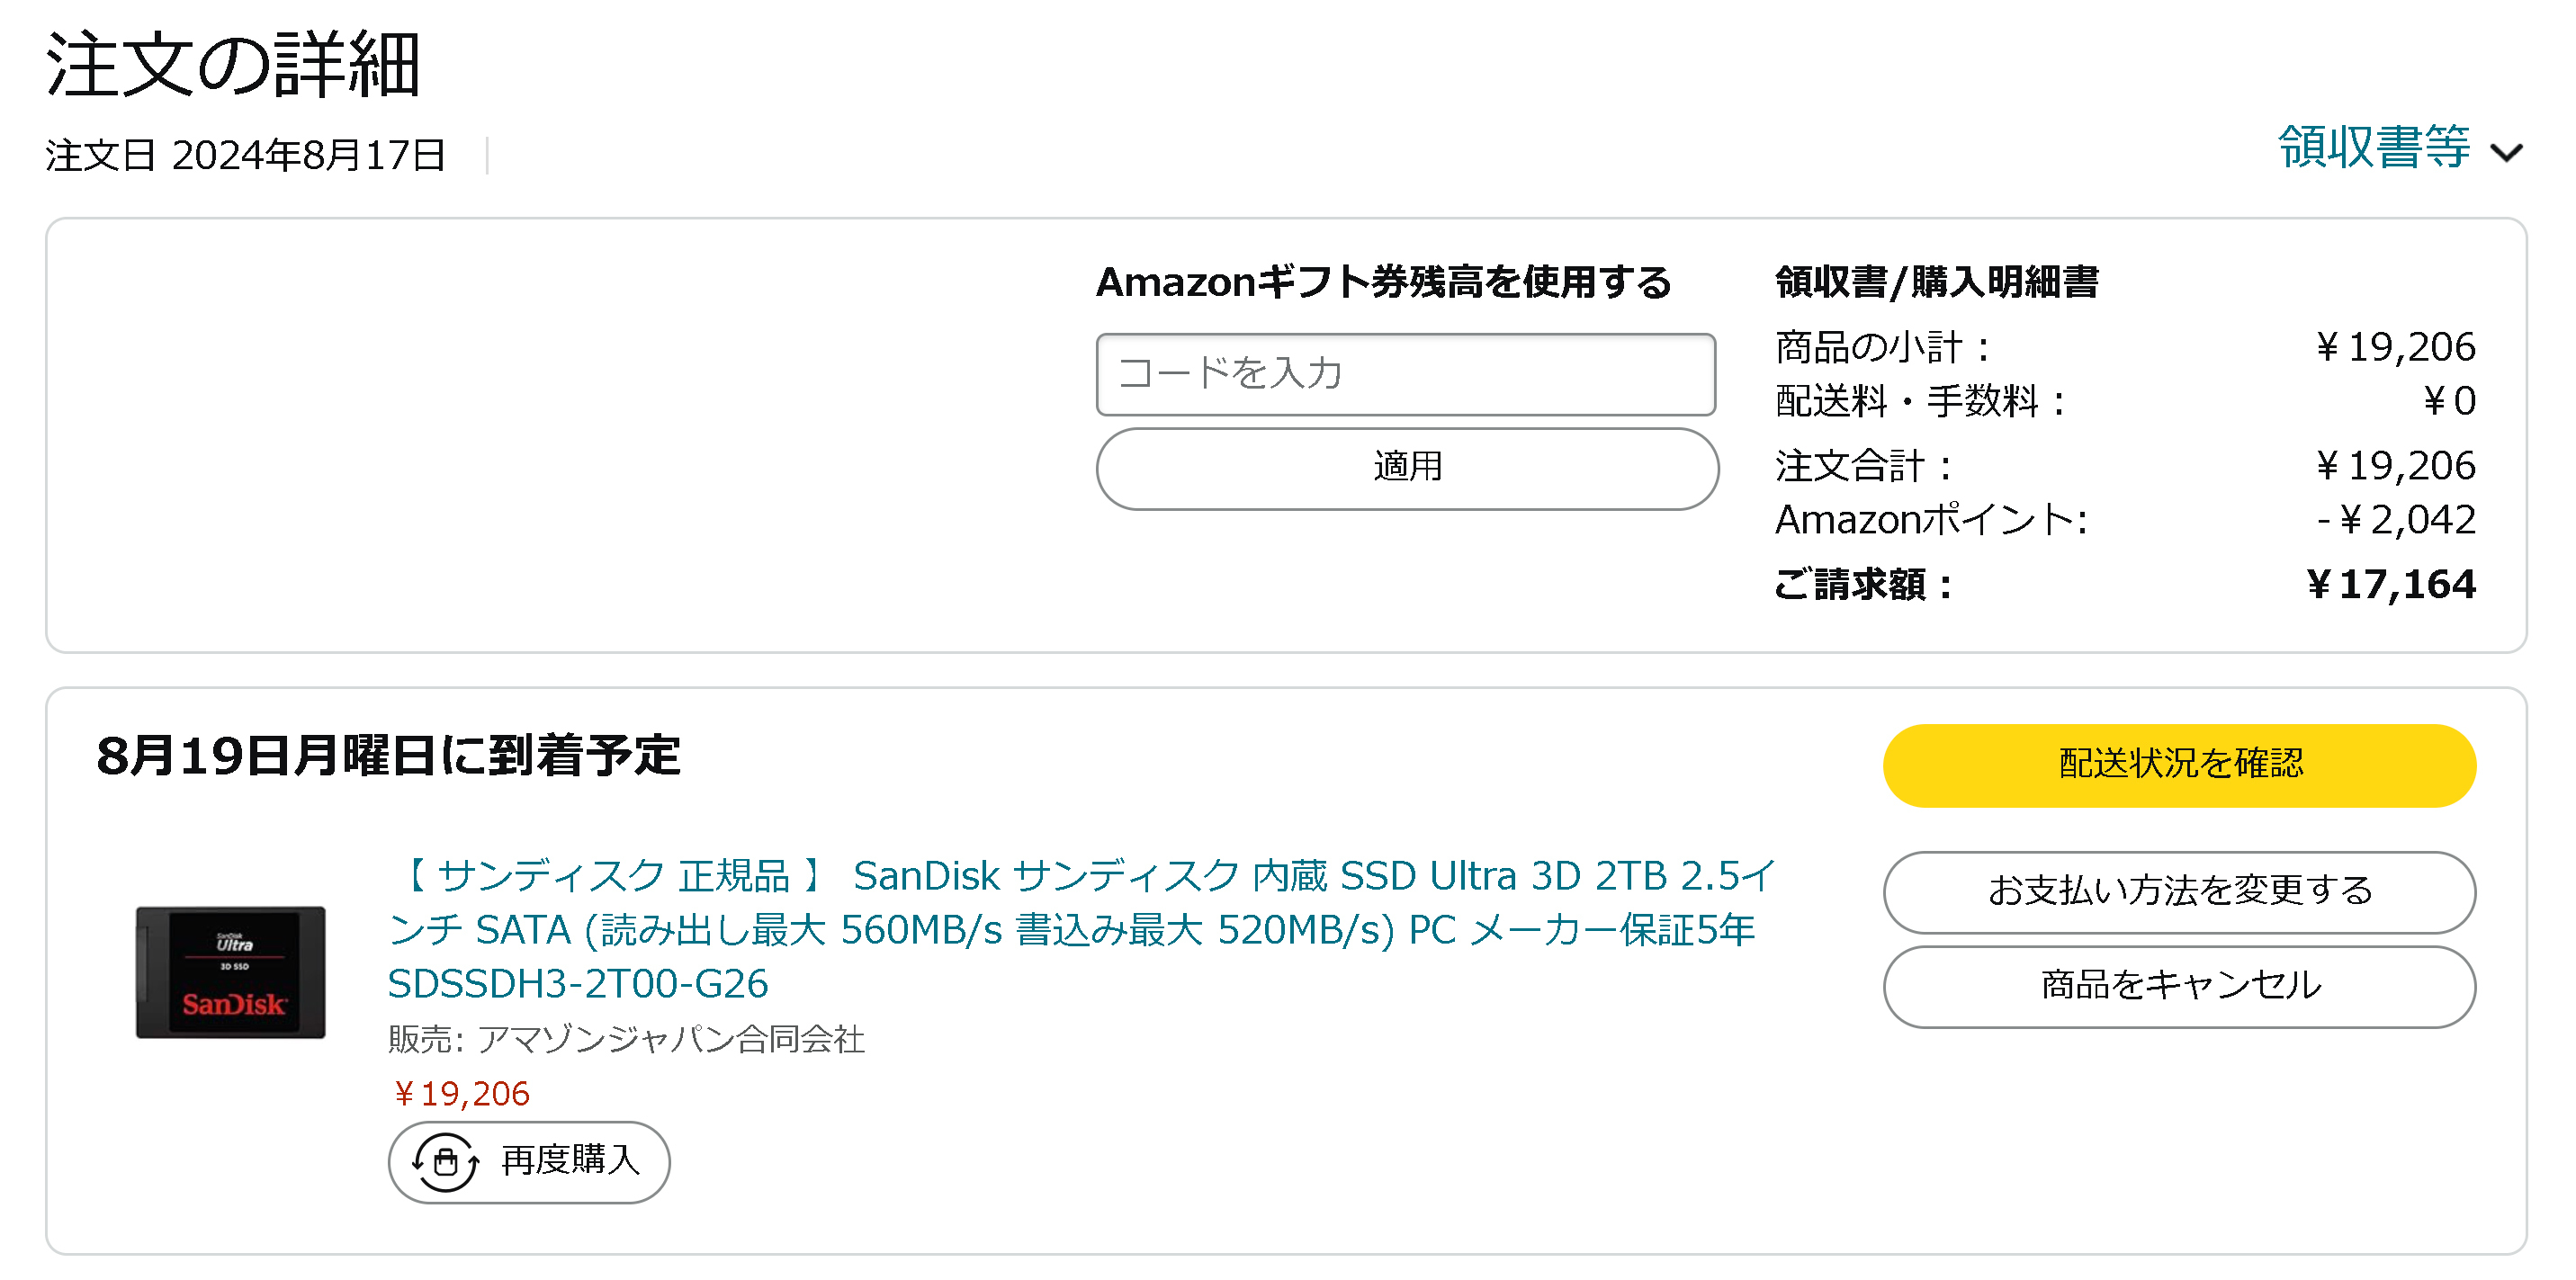
Task: Click the SanDisk SSD product thumbnail
Action: 231,972
